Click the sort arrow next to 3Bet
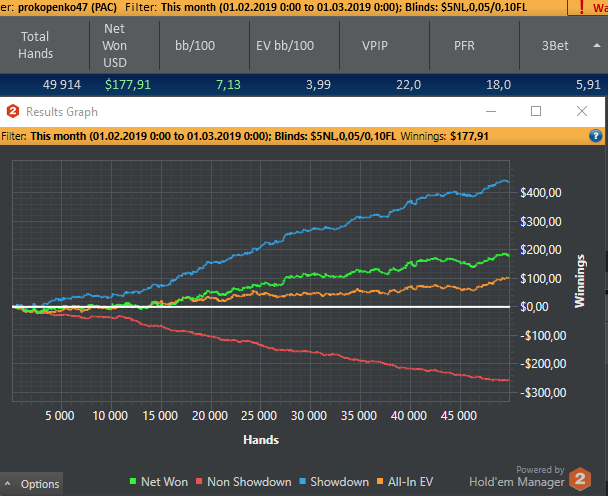Image resolution: width=608 pixels, height=496 pixels. click(x=597, y=45)
